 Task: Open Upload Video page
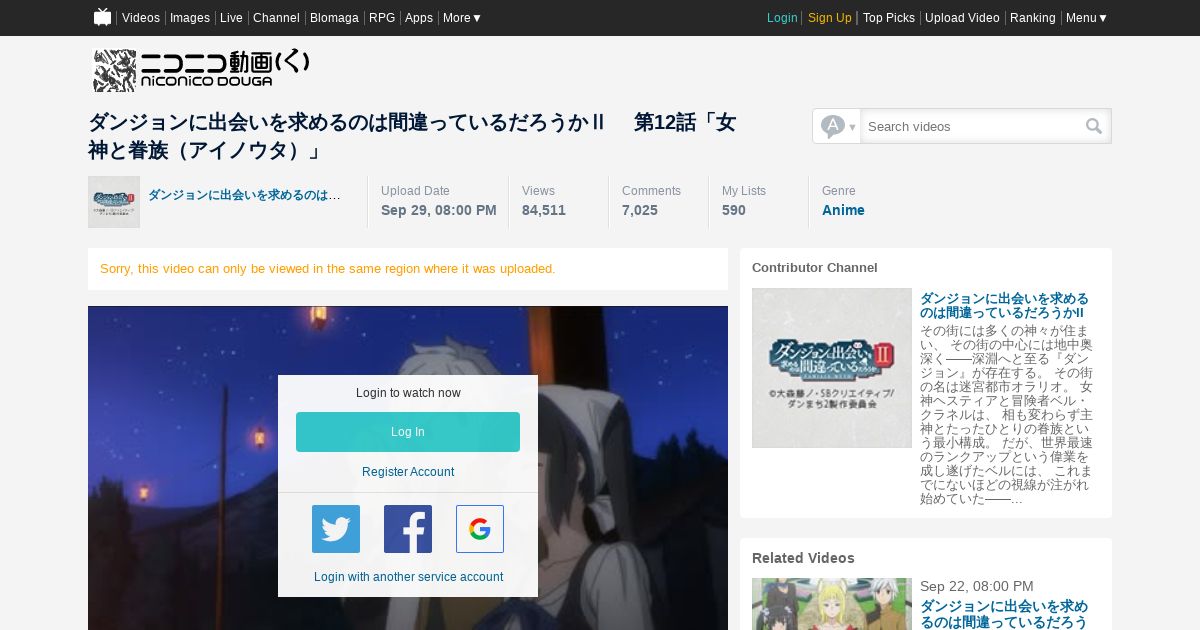click(x=962, y=18)
